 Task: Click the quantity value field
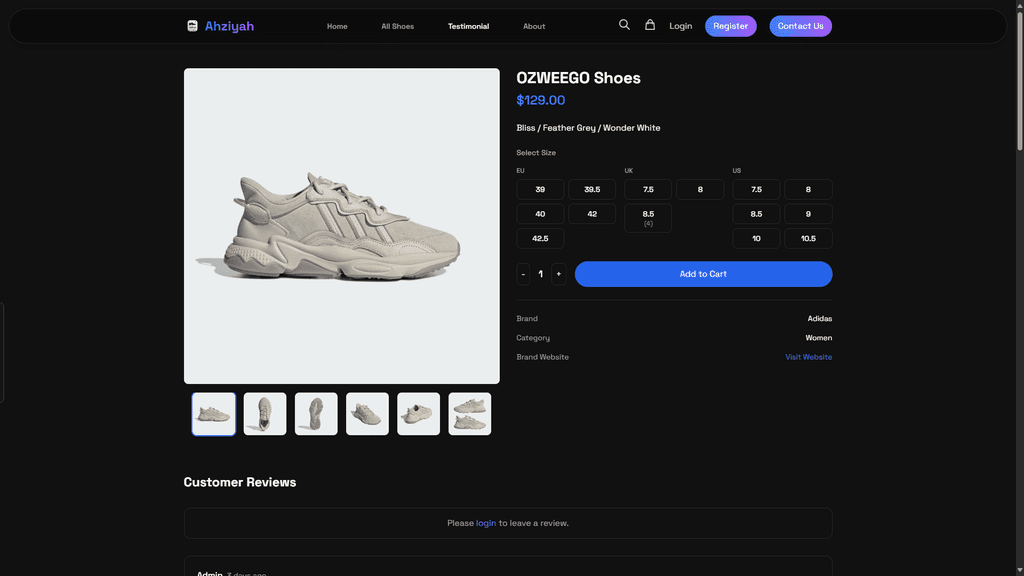coord(541,274)
